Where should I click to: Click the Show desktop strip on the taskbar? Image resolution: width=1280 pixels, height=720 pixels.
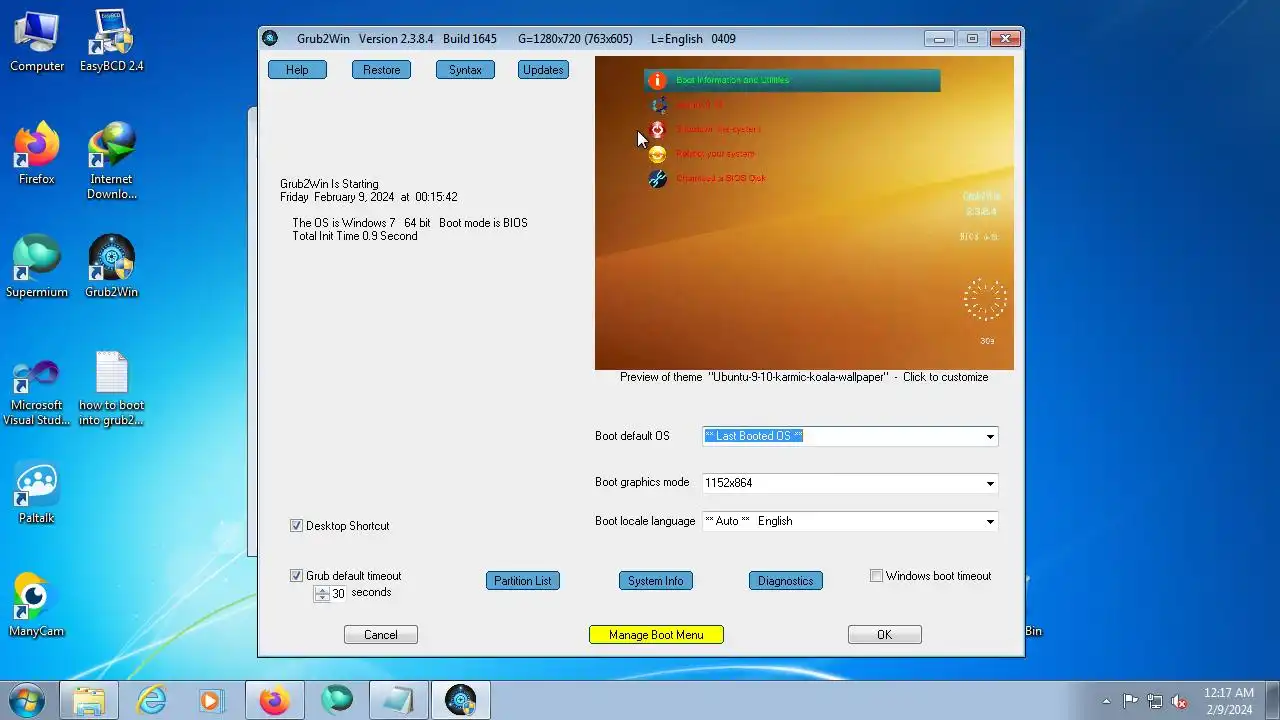click(1272, 700)
